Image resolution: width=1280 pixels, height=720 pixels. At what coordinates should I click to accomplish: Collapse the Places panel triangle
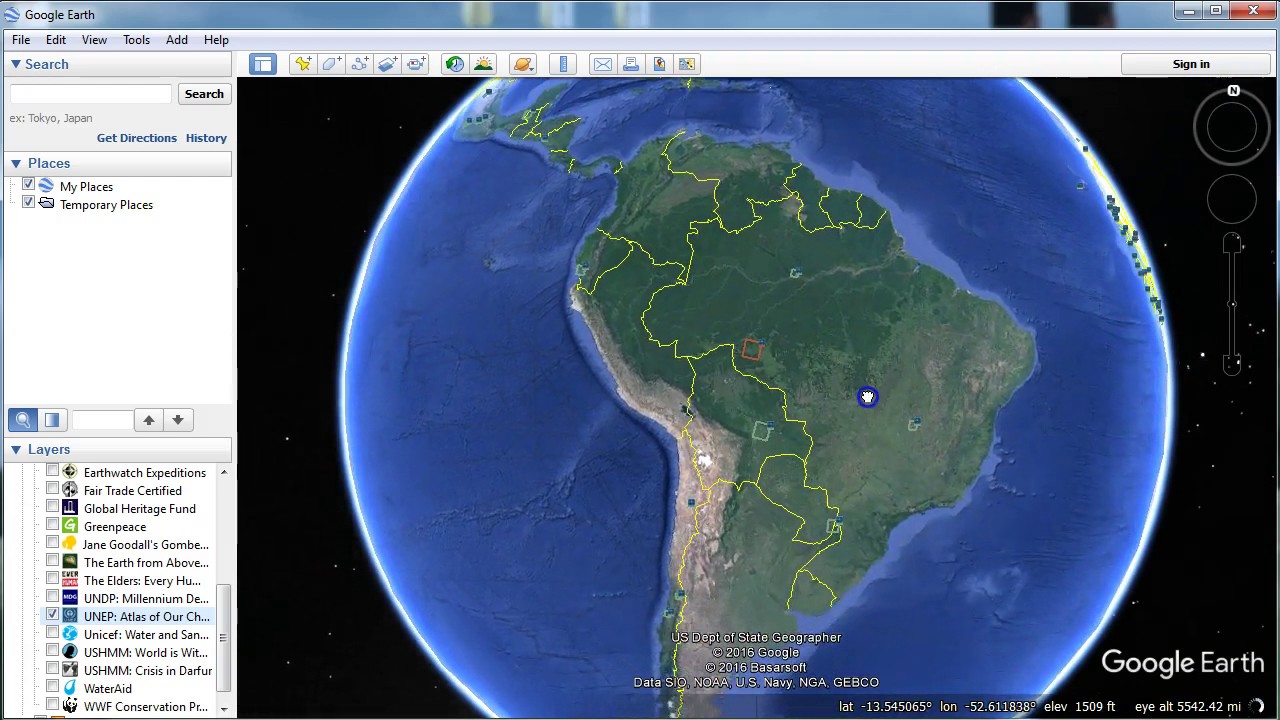pyautogui.click(x=16, y=163)
